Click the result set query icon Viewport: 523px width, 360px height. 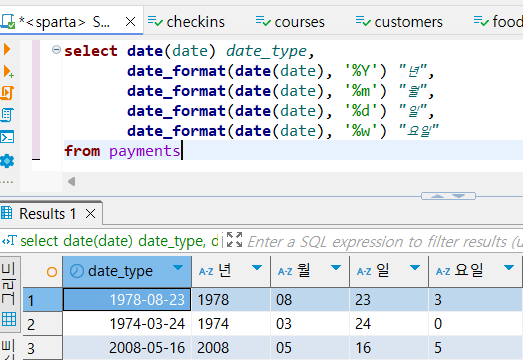click(9, 240)
